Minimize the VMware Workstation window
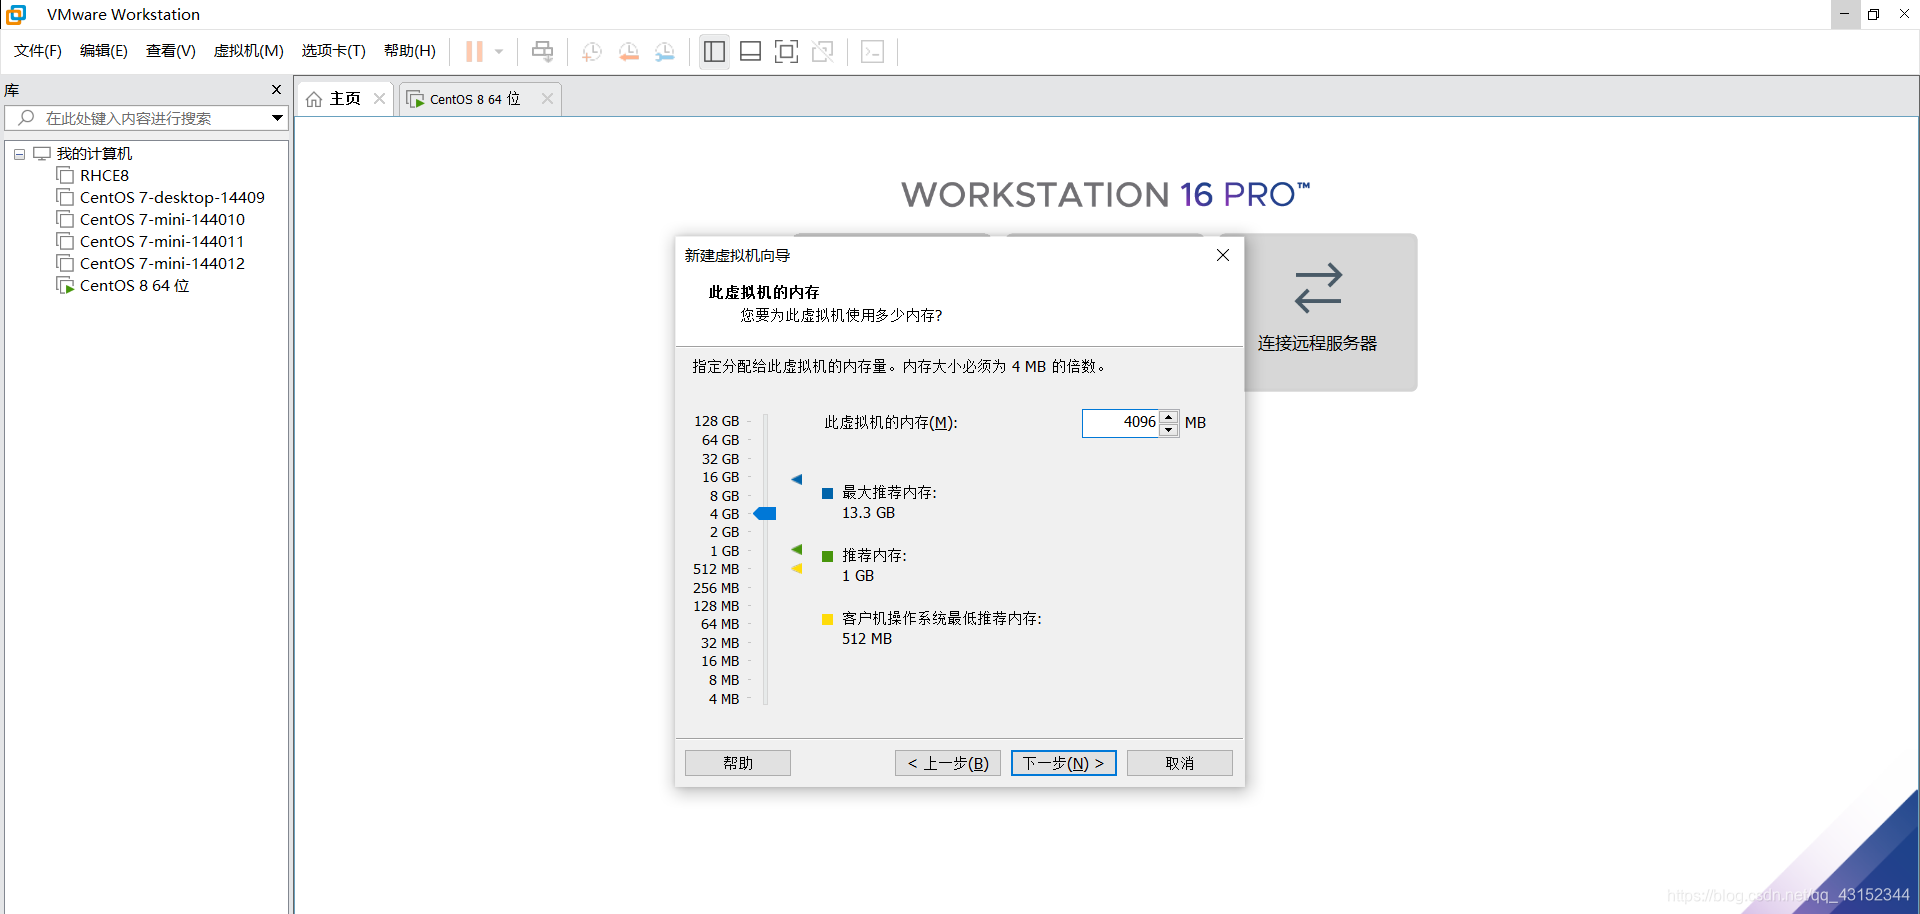The width and height of the screenshot is (1920, 914). [x=1845, y=14]
